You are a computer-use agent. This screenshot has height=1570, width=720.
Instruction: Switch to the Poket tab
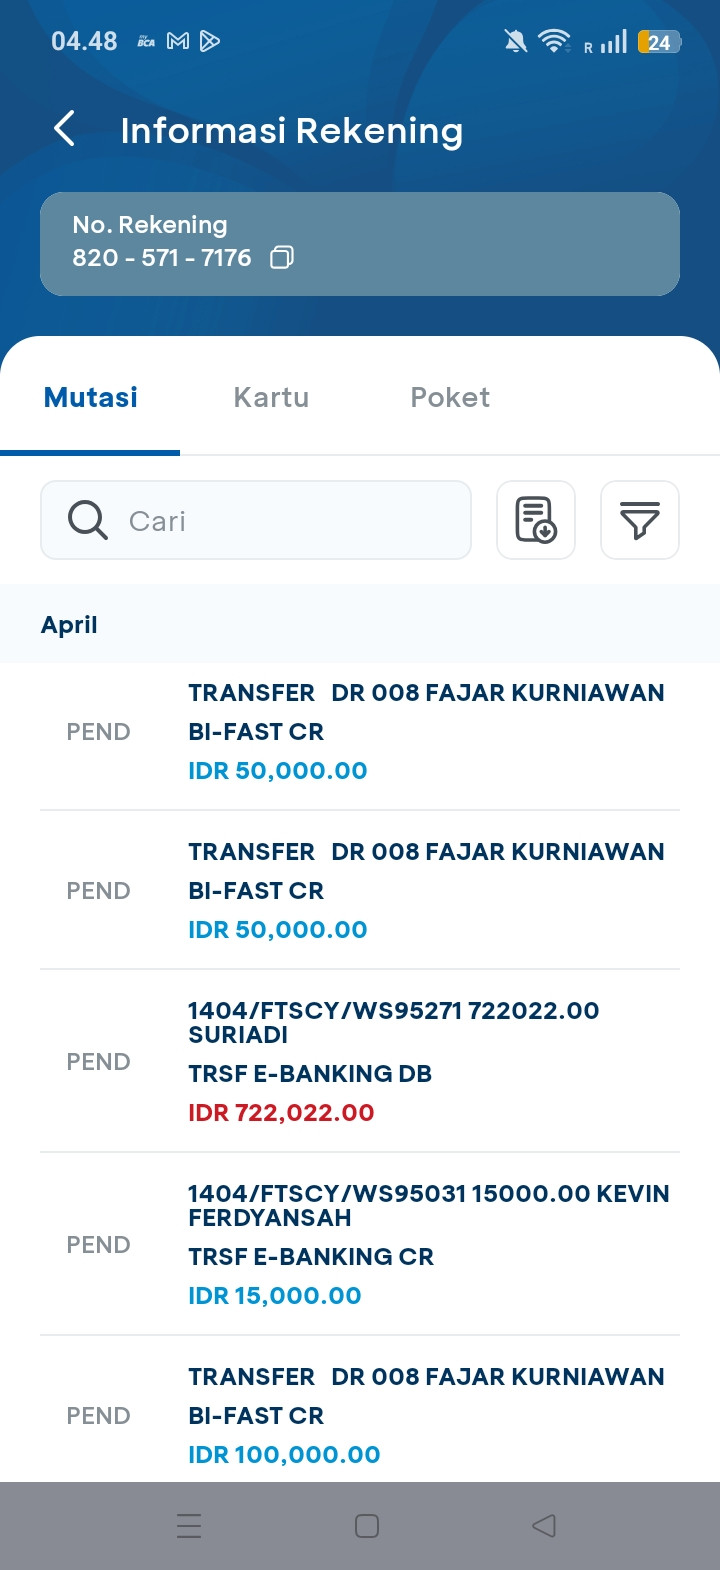450,397
